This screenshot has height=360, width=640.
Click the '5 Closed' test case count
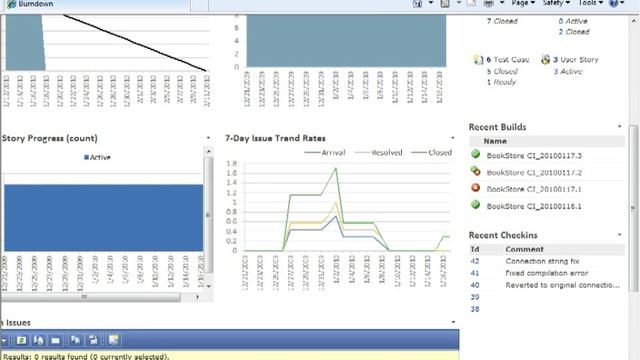click(x=502, y=71)
